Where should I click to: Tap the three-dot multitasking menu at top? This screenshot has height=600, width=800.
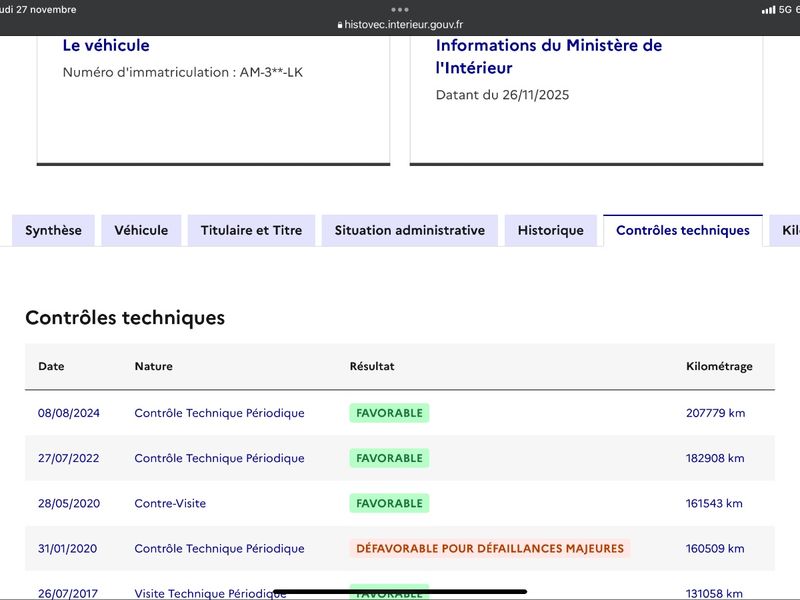[x=400, y=9]
